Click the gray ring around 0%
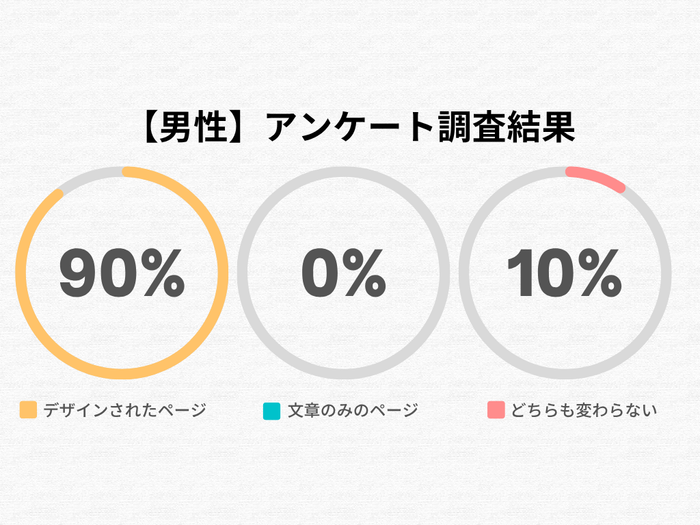700x525 pixels. click(343, 171)
